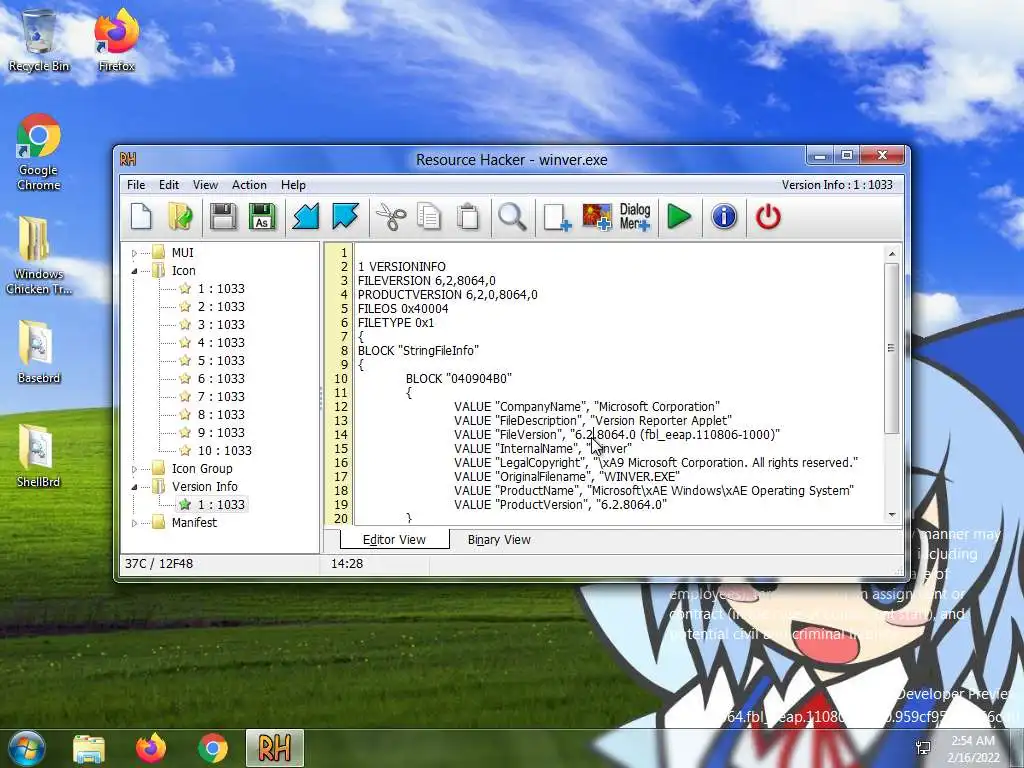Click the "CompanyName" value line in editor
Image resolution: width=1024 pixels, height=768 pixels.
click(x=586, y=406)
